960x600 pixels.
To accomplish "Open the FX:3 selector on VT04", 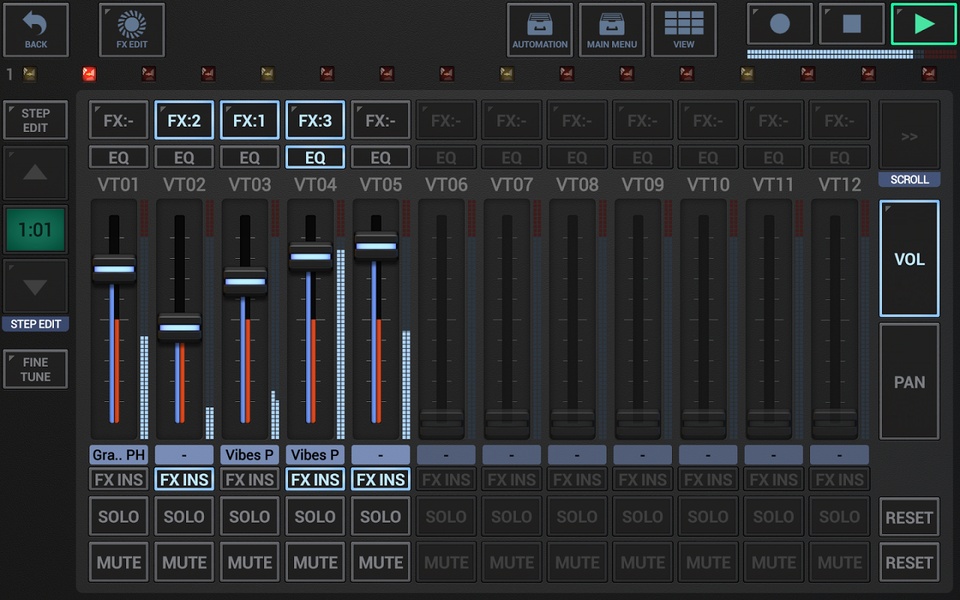I will click(315, 120).
